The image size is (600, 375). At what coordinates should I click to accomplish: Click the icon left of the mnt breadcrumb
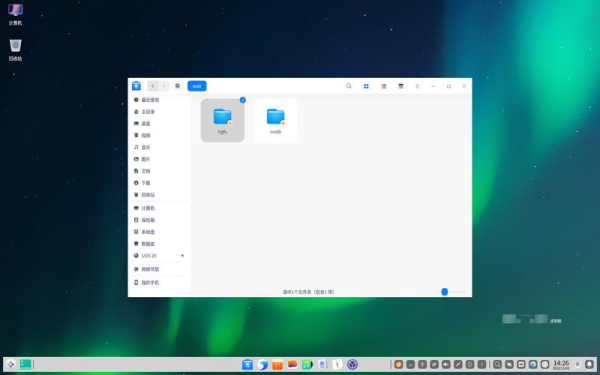(178, 86)
